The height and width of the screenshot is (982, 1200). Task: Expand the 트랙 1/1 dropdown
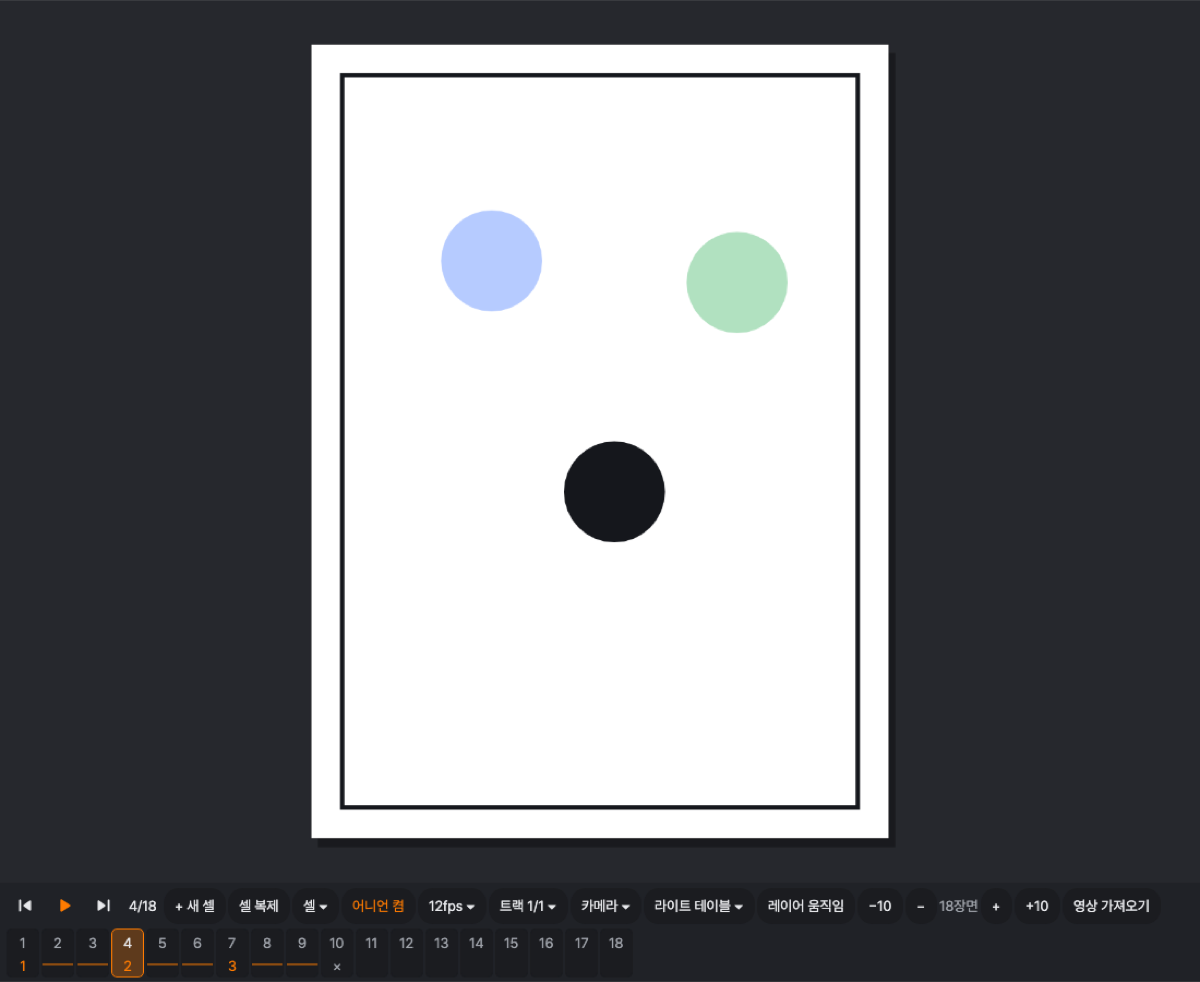tap(528, 906)
